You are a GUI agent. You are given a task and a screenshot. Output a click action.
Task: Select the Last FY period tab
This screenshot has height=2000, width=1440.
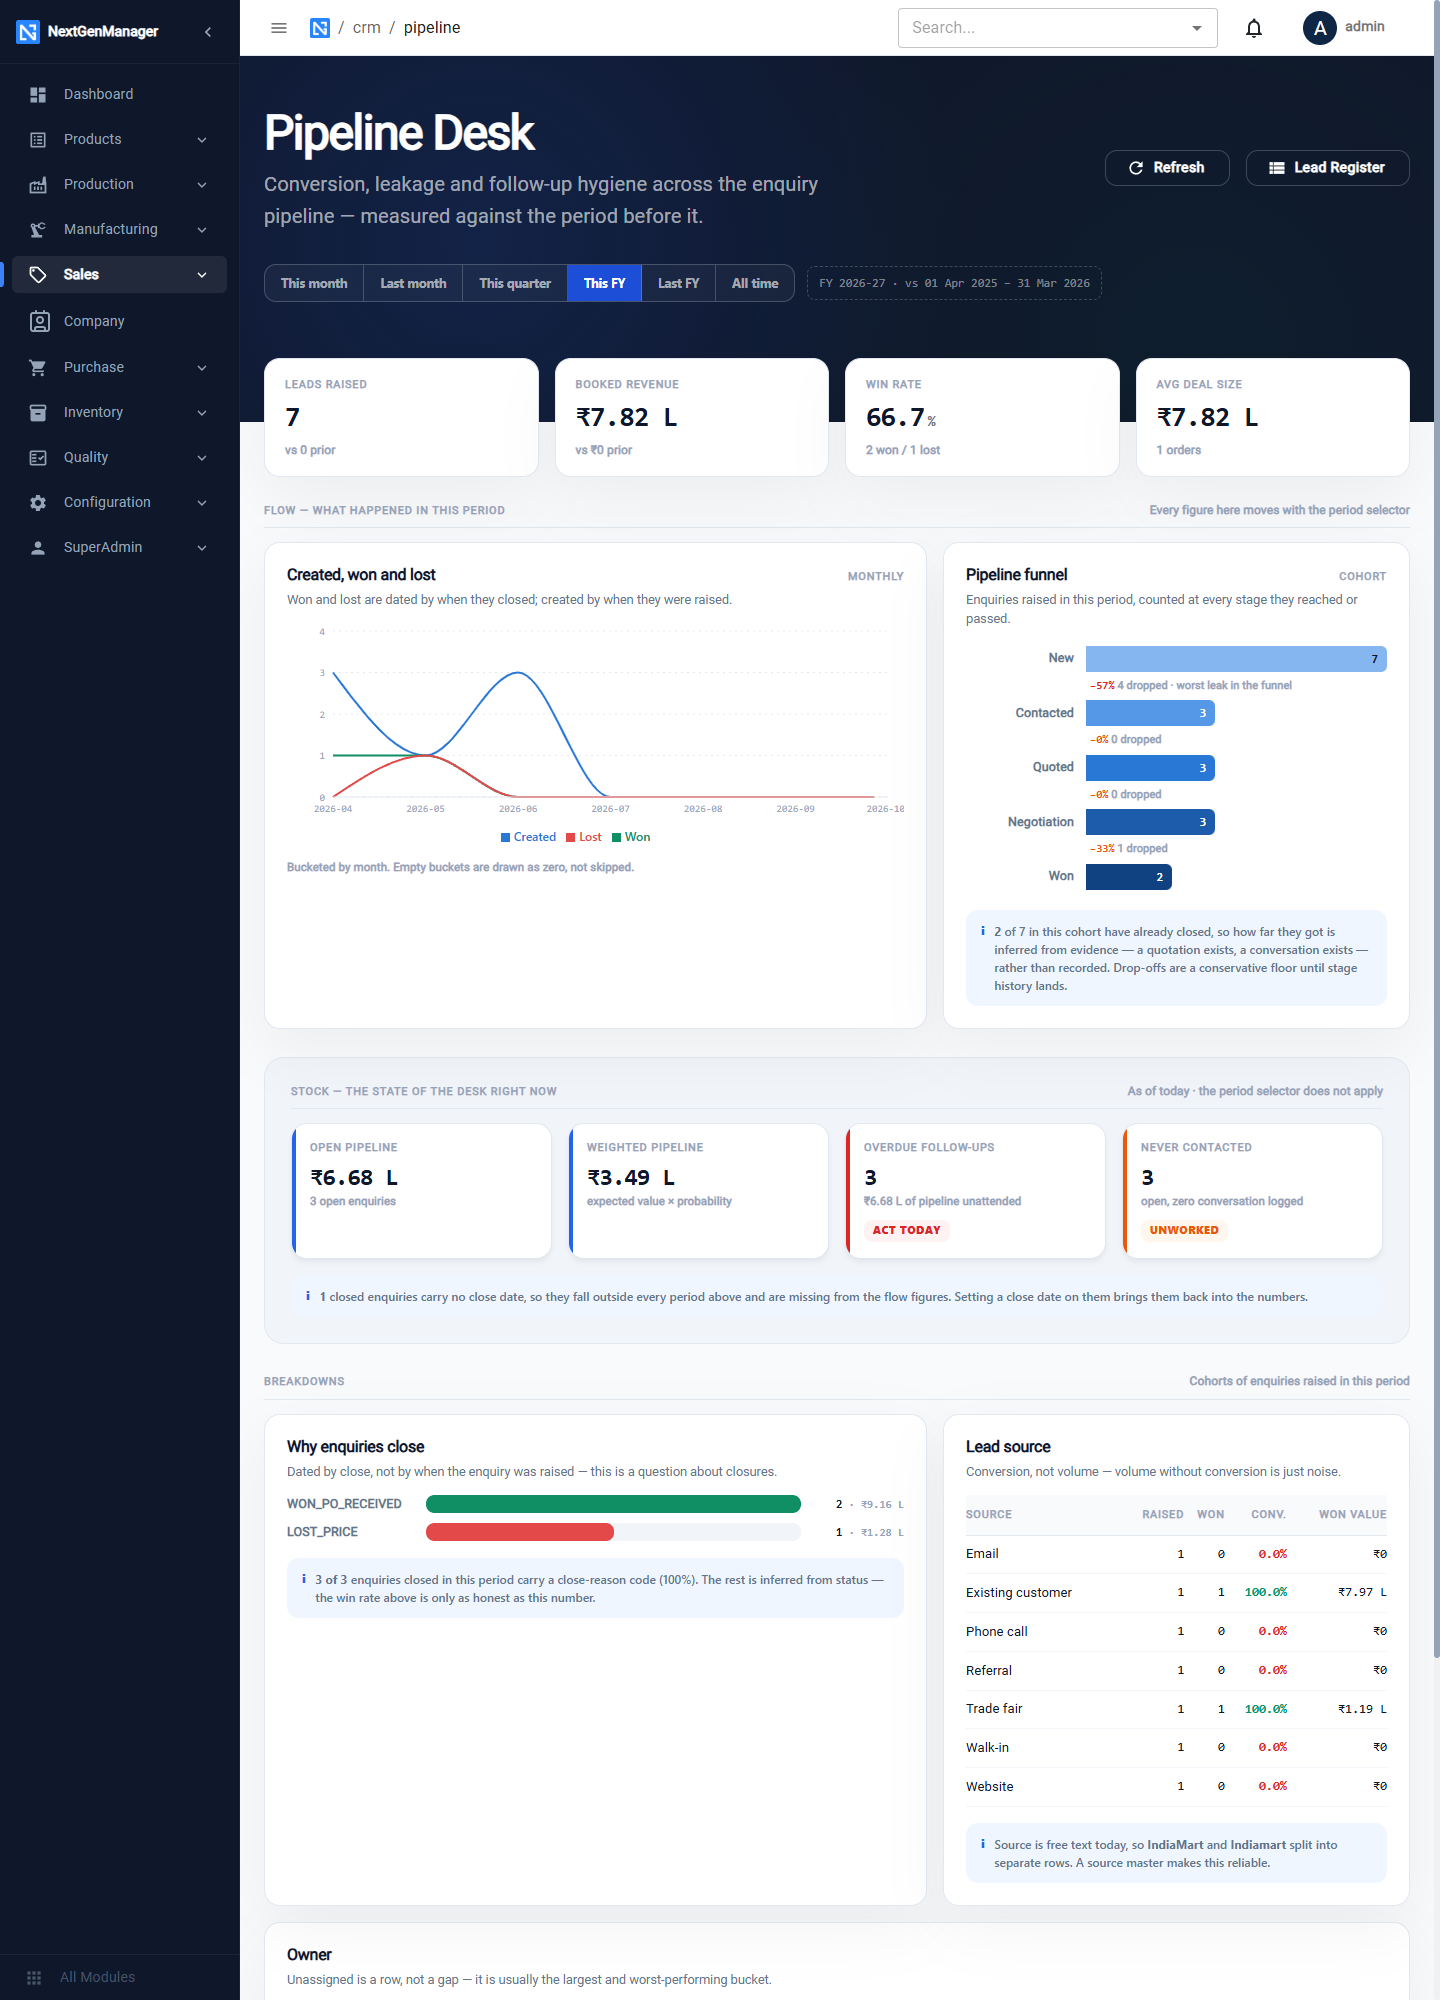(678, 283)
